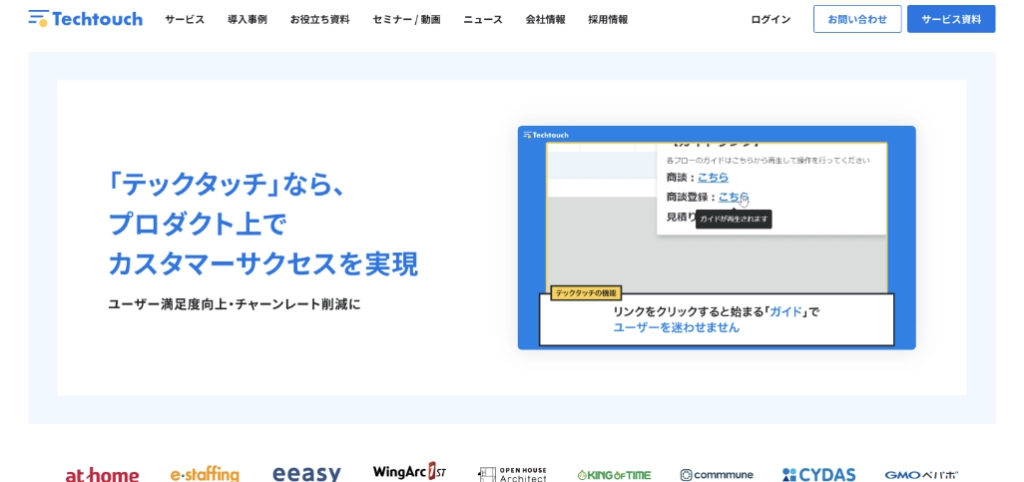Screen dimensions: 1024x482
Task: Open the お役立ち資料 menu item
Action: [320, 20]
